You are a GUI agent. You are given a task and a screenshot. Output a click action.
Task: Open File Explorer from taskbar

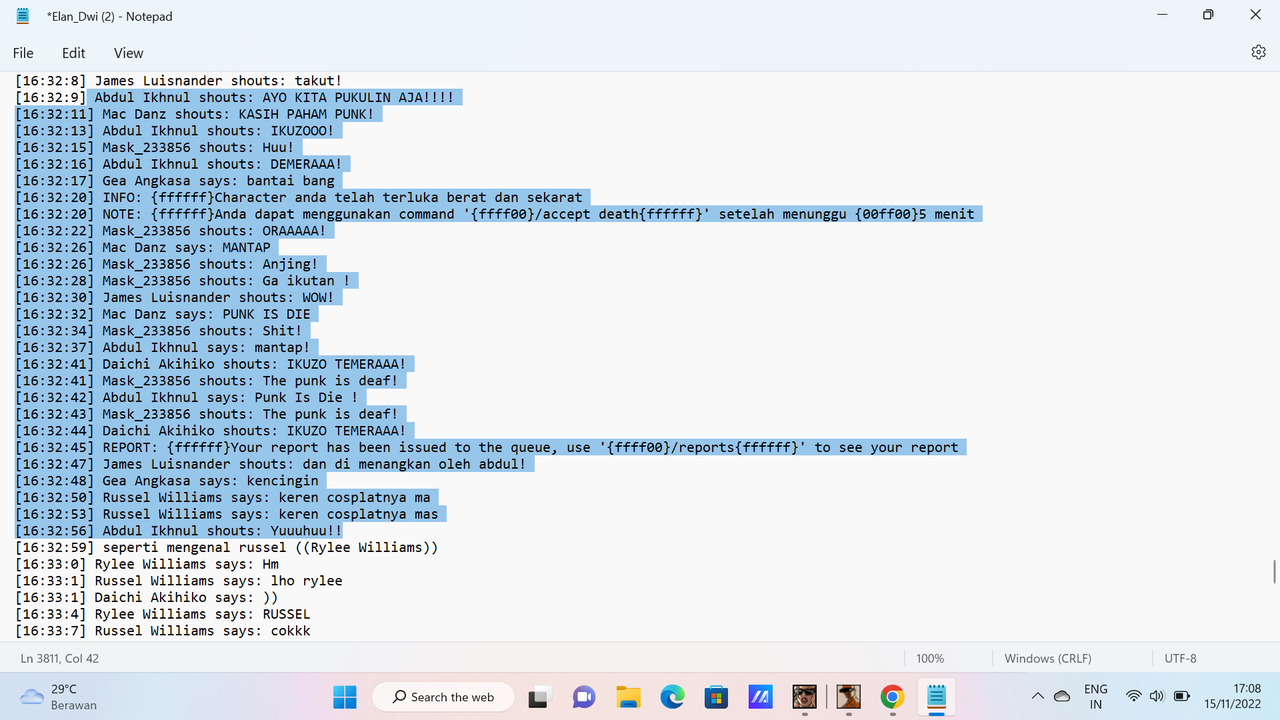(628, 697)
